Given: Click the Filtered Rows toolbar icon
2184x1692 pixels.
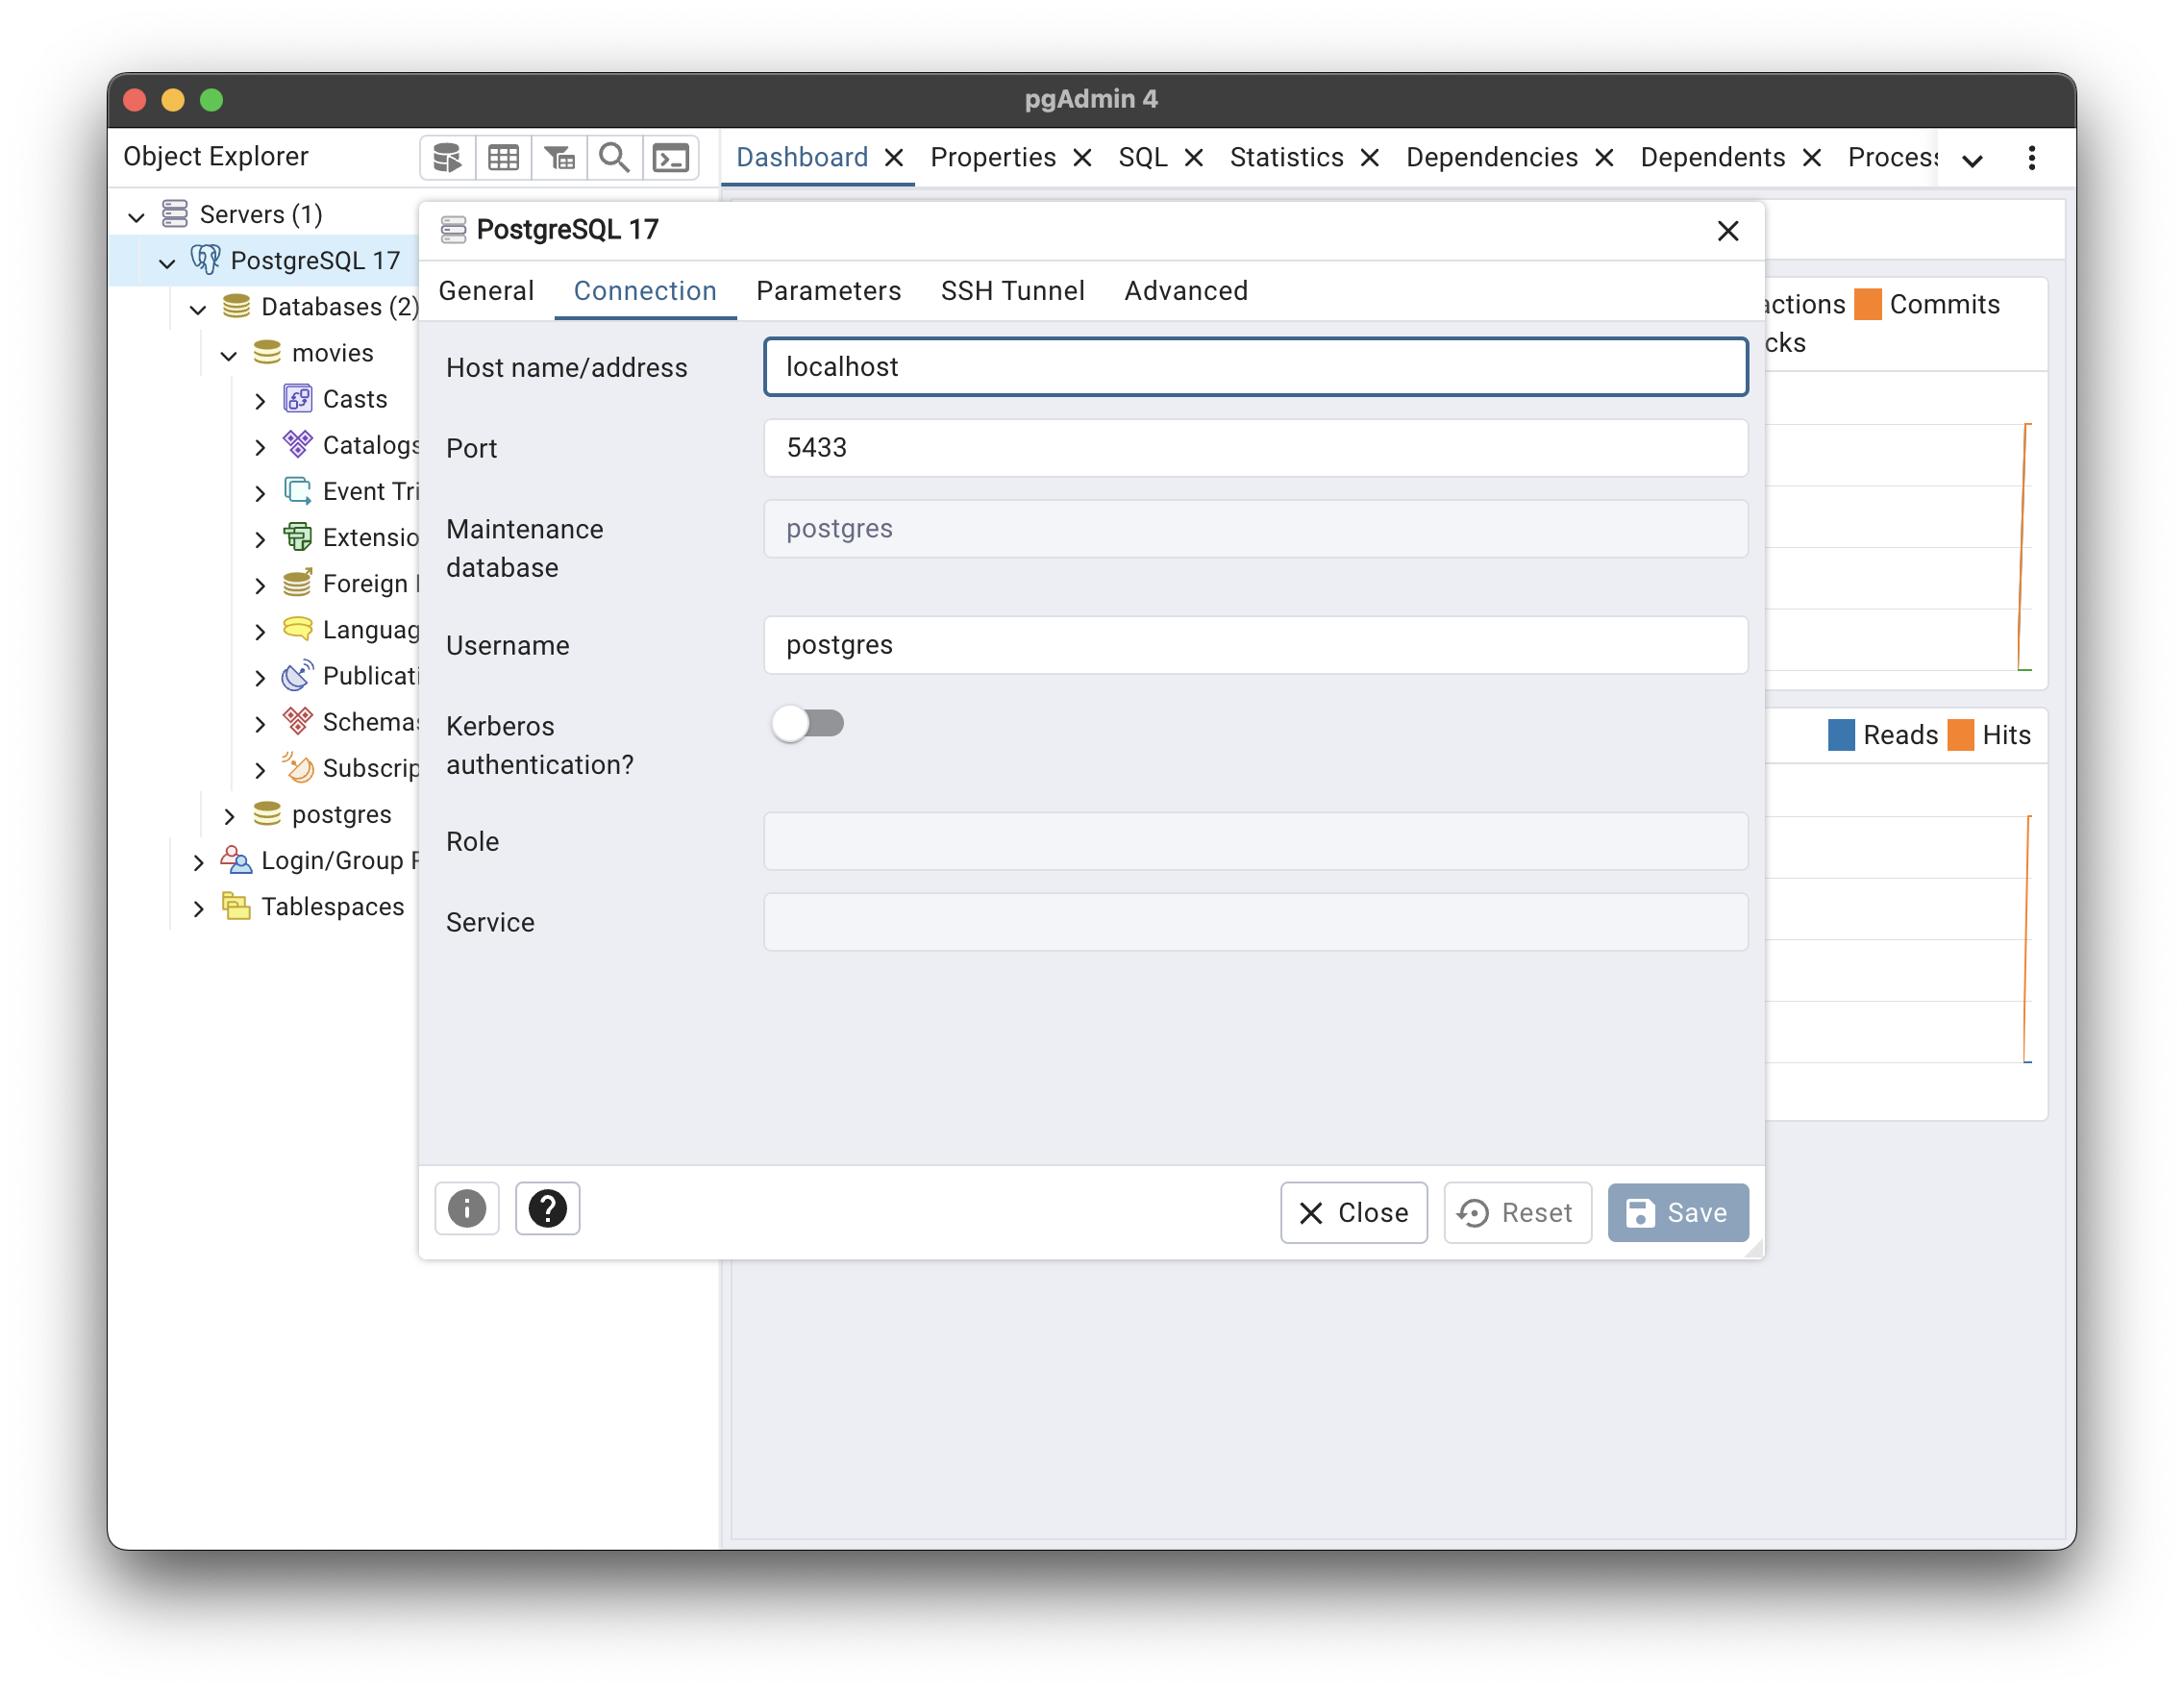Looking at the screenshot, I should tap(559, 158).
